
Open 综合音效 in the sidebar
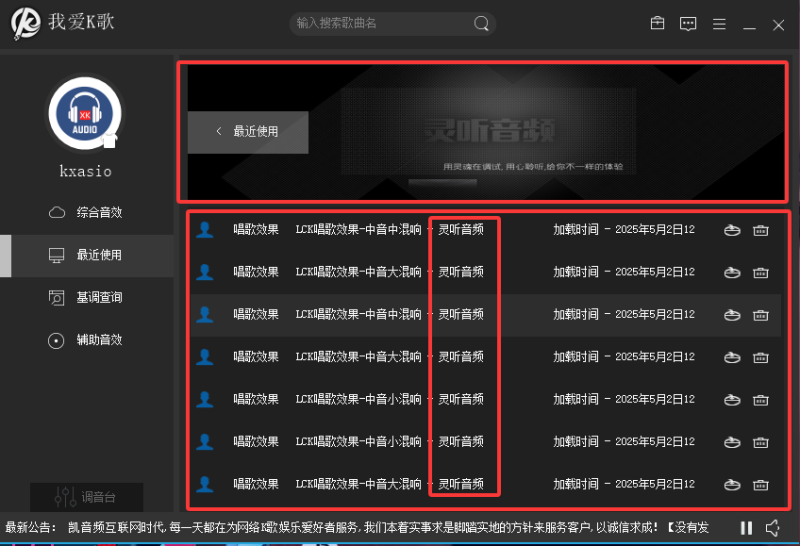(87, 212)
